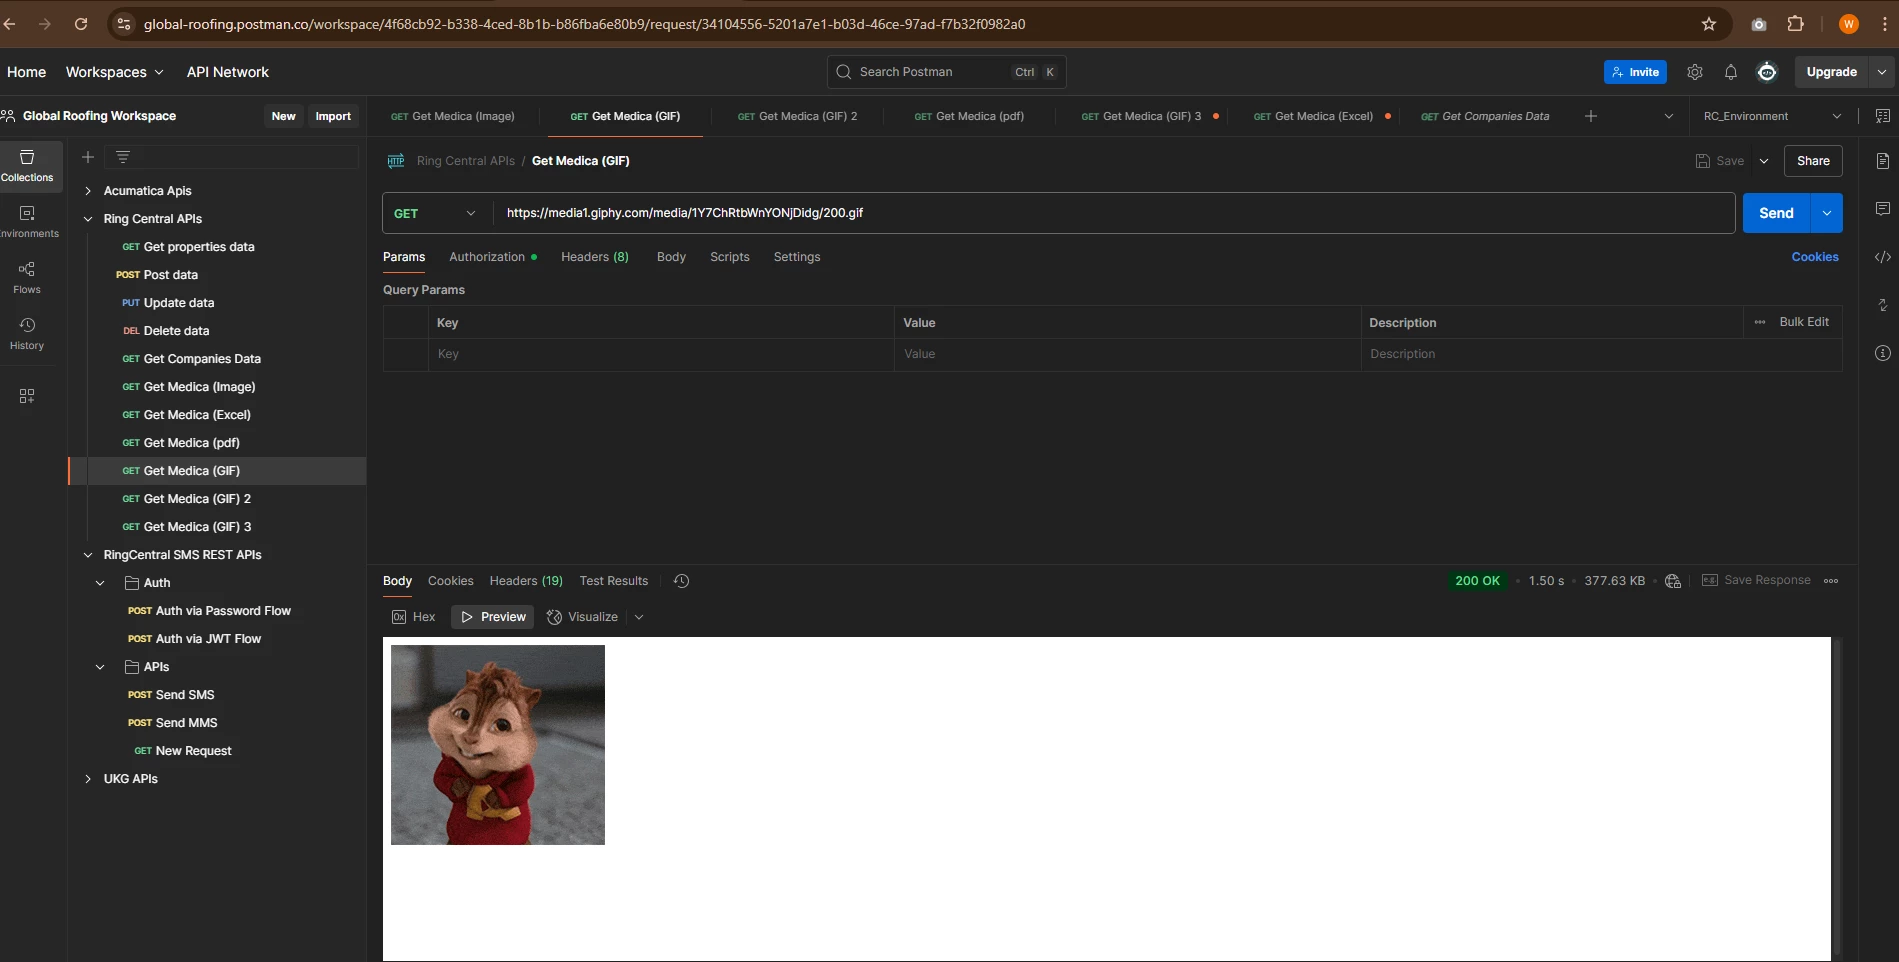Open the tab list dropdown chevron
This screenshot has width=1899, height=962.
click(1668, 116)
